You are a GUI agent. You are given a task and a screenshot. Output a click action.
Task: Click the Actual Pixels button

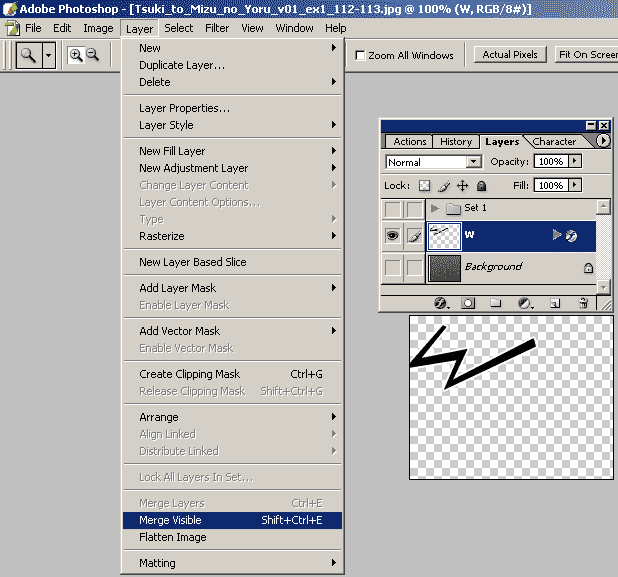[510, 54]
